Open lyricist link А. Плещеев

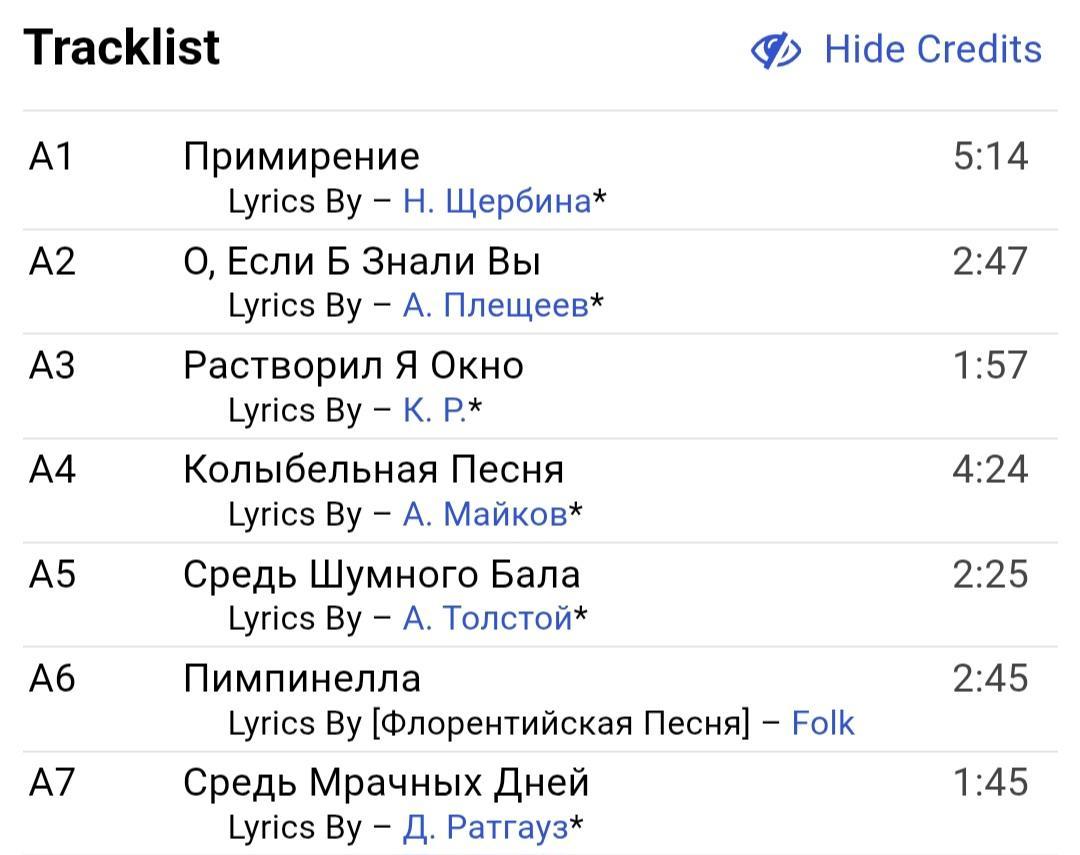tap(495, 305)
